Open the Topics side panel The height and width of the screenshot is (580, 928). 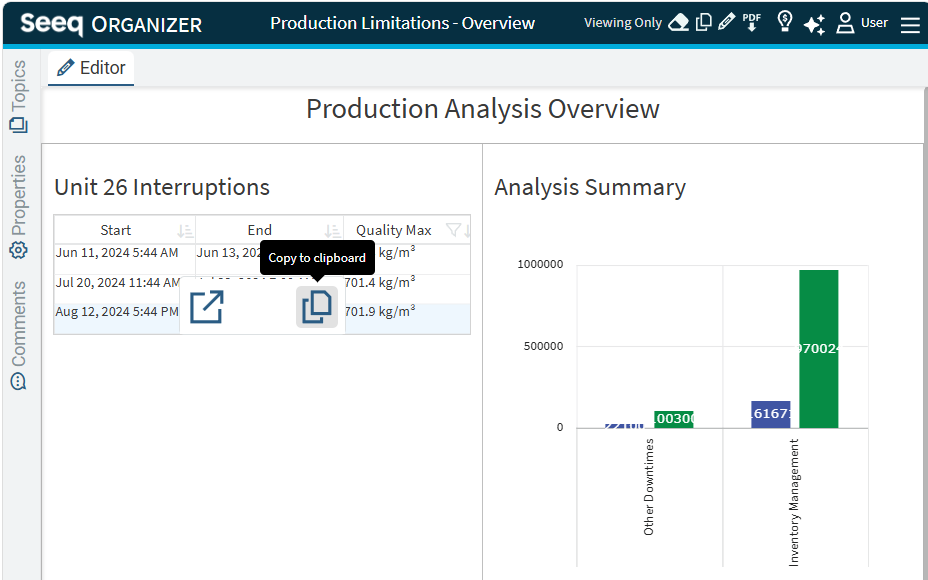point(19,96)
